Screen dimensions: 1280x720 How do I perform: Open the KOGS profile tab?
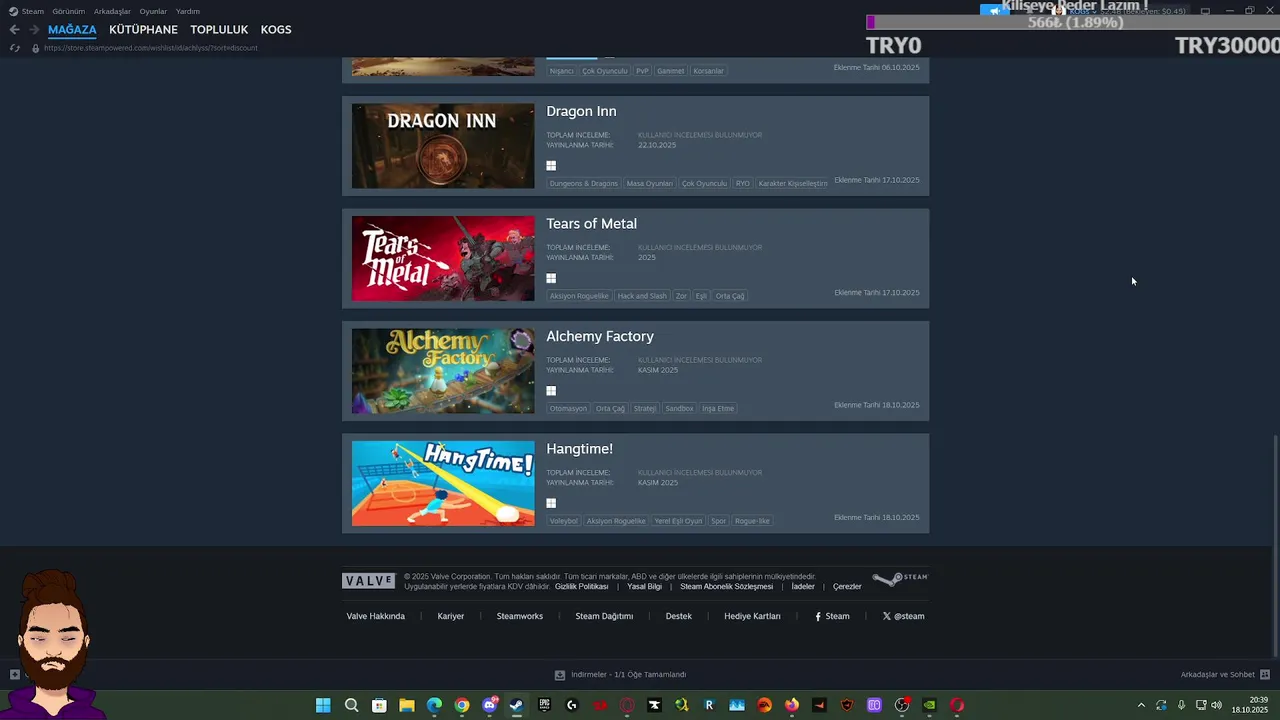276,30
